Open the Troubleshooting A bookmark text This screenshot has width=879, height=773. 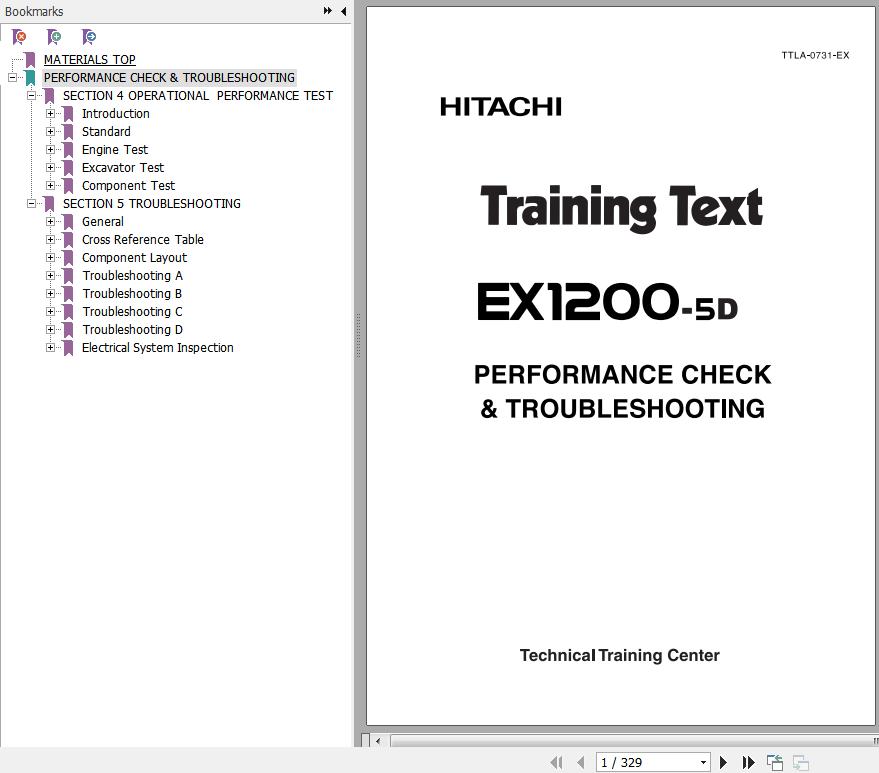click(132, 275)
